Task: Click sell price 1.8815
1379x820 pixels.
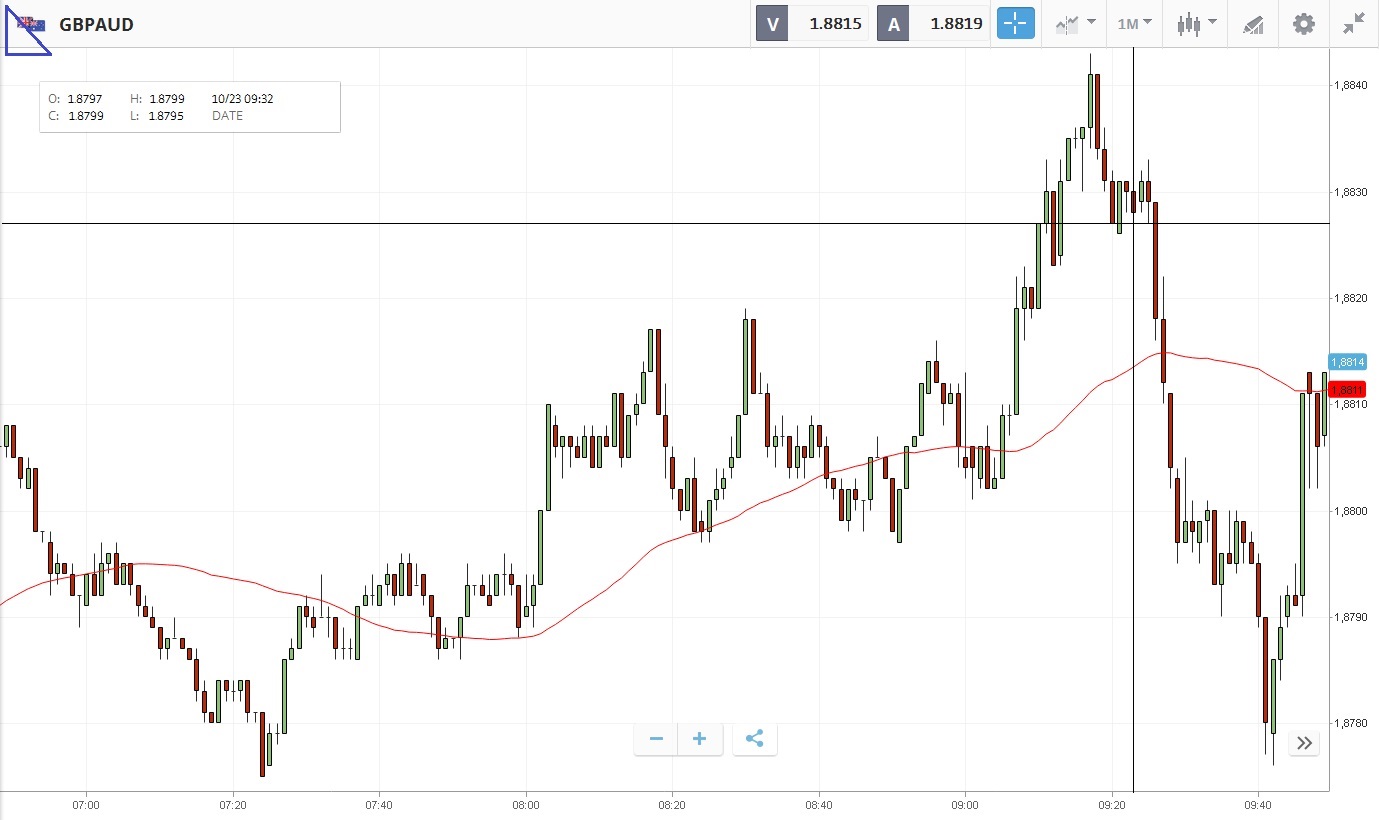Action: point(835,24)
